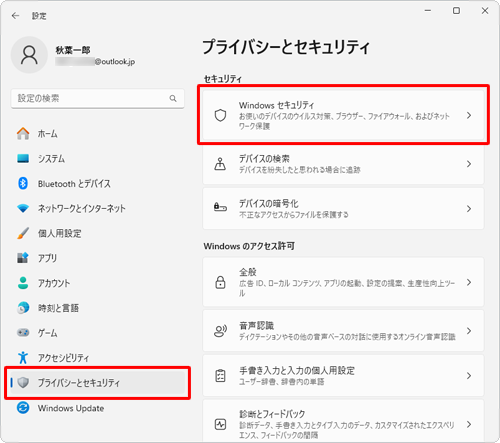
Task: Open 音声認識 chevron arrow
Action: 469,331
